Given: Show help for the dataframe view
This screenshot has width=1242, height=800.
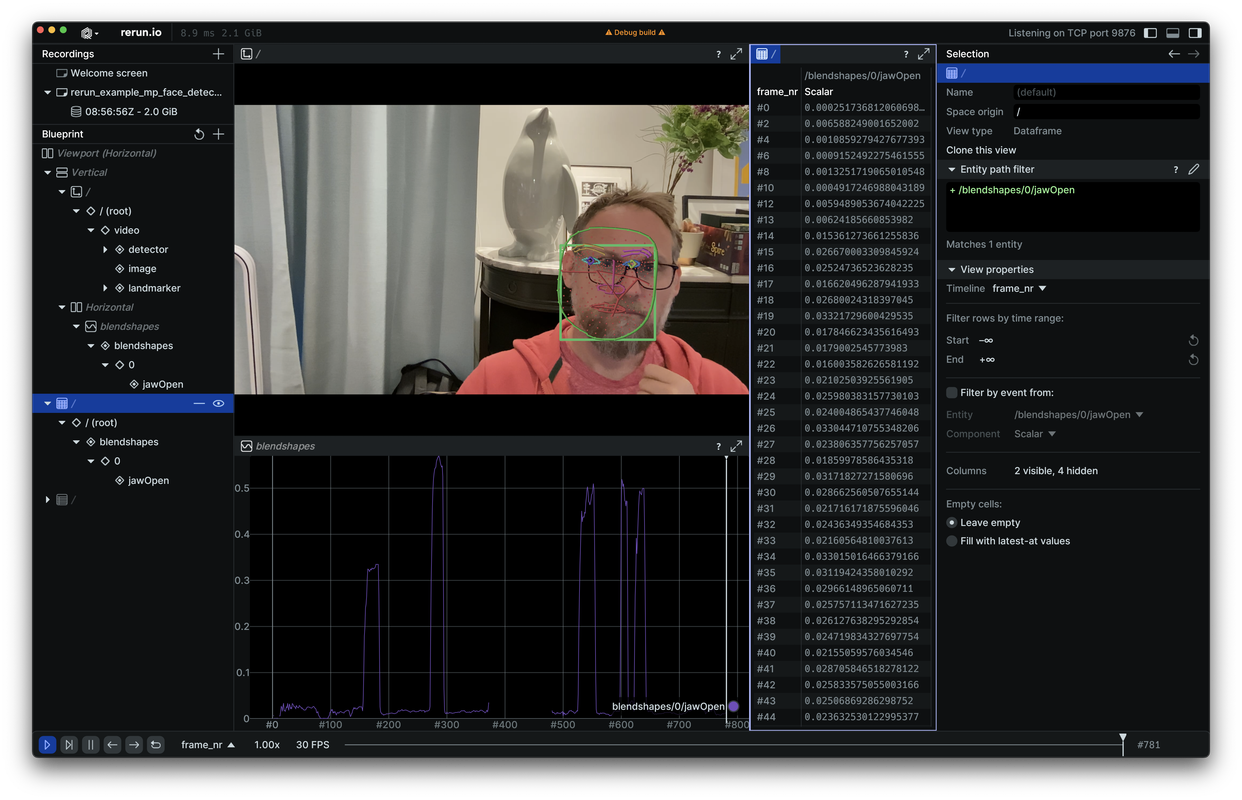Looking at the screenshot, I should pos(906,54).
